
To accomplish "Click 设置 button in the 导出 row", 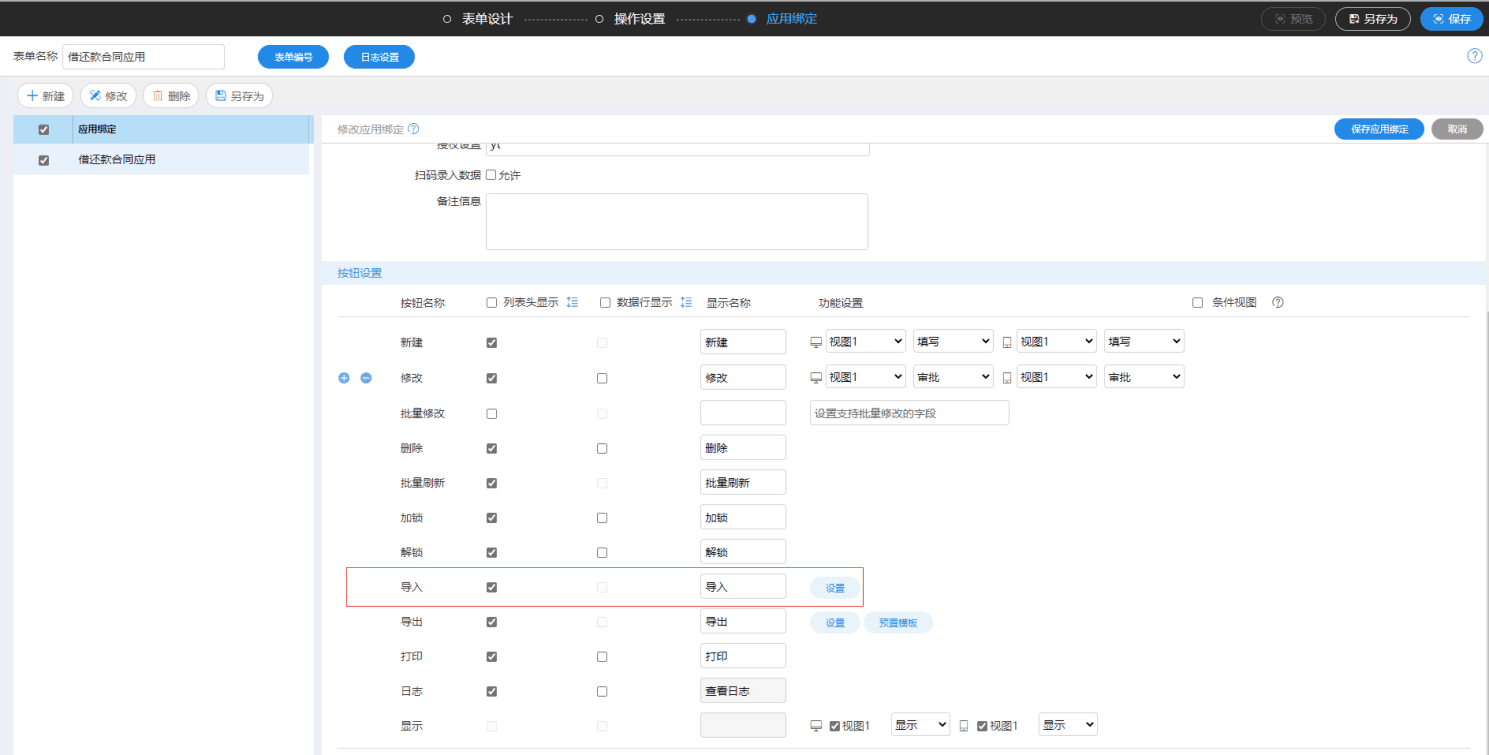I will pyautogui.click(x=835, y=623).
